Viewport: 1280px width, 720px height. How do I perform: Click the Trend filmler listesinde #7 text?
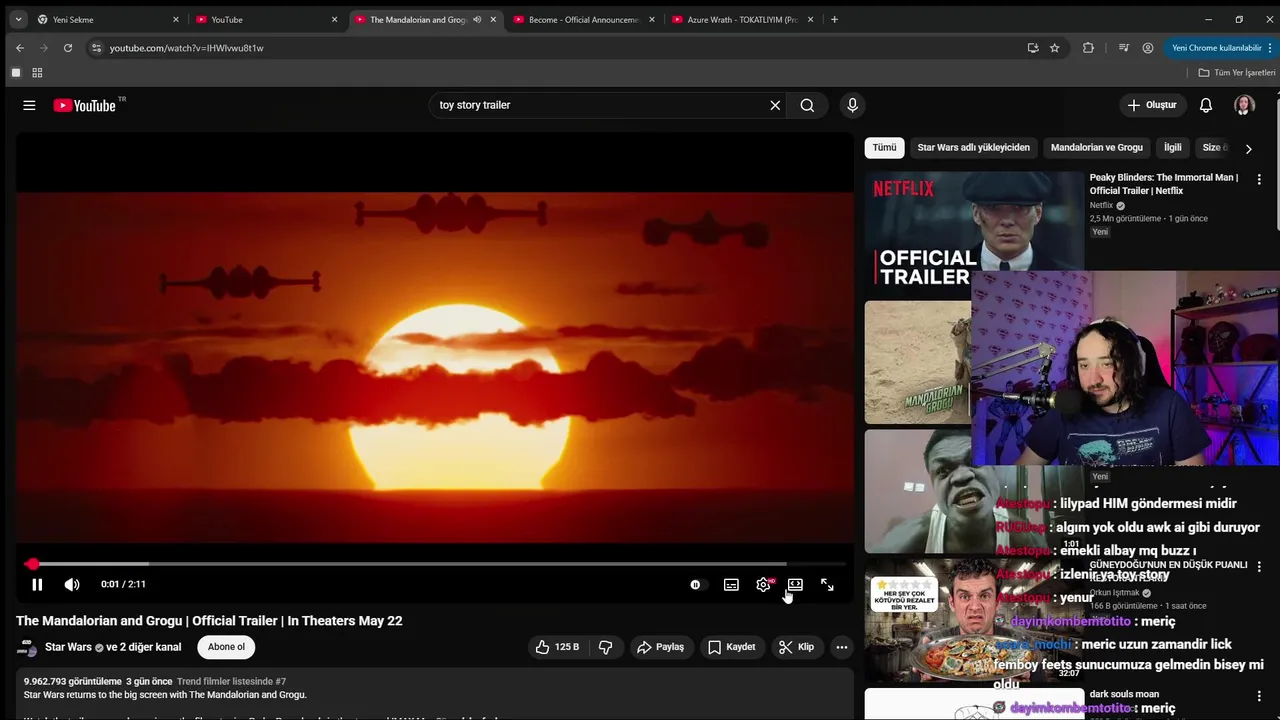(x=231, y=681)
